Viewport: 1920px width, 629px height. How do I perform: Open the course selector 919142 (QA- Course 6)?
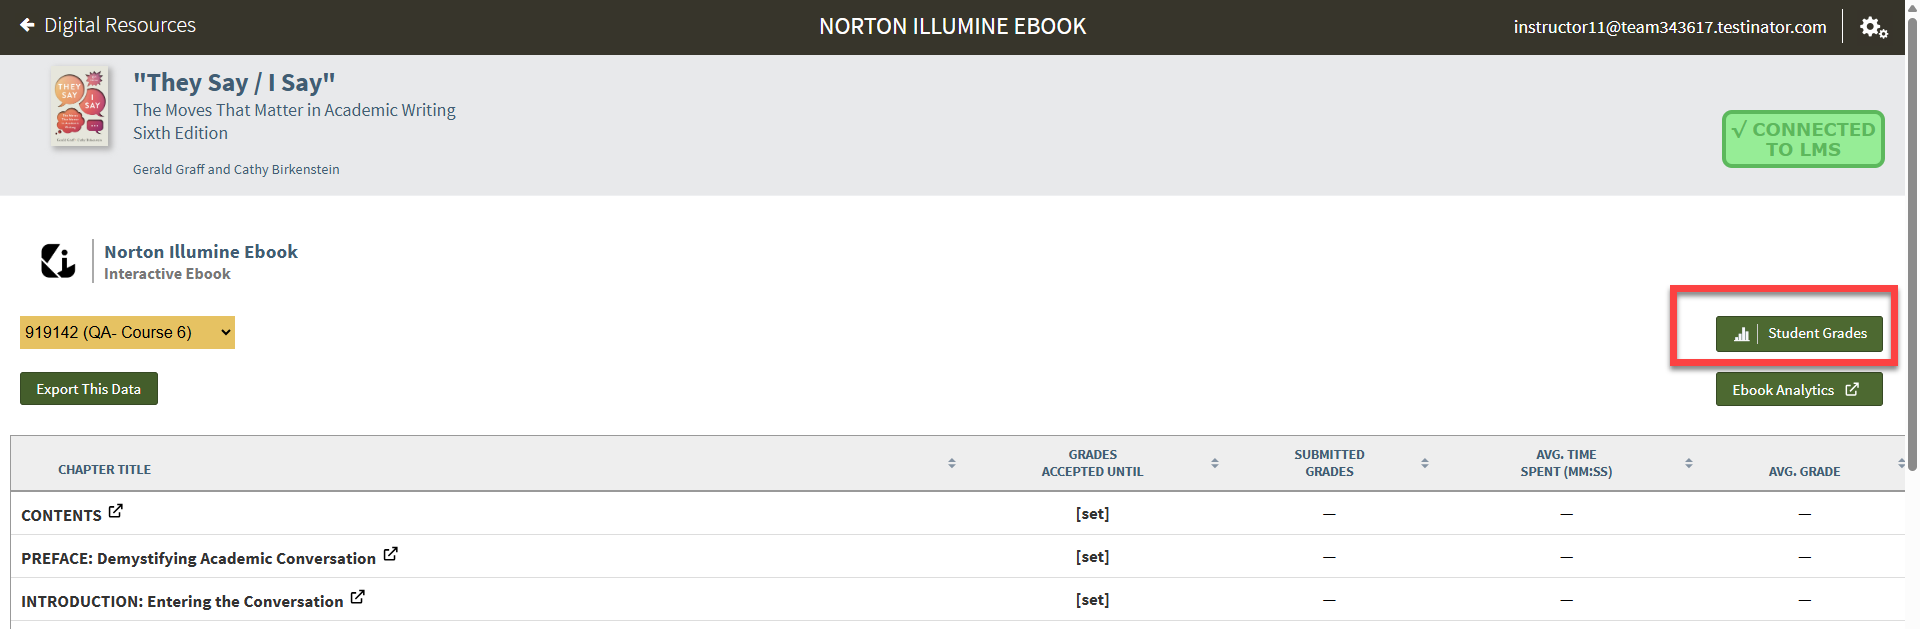tap(127, 333)
